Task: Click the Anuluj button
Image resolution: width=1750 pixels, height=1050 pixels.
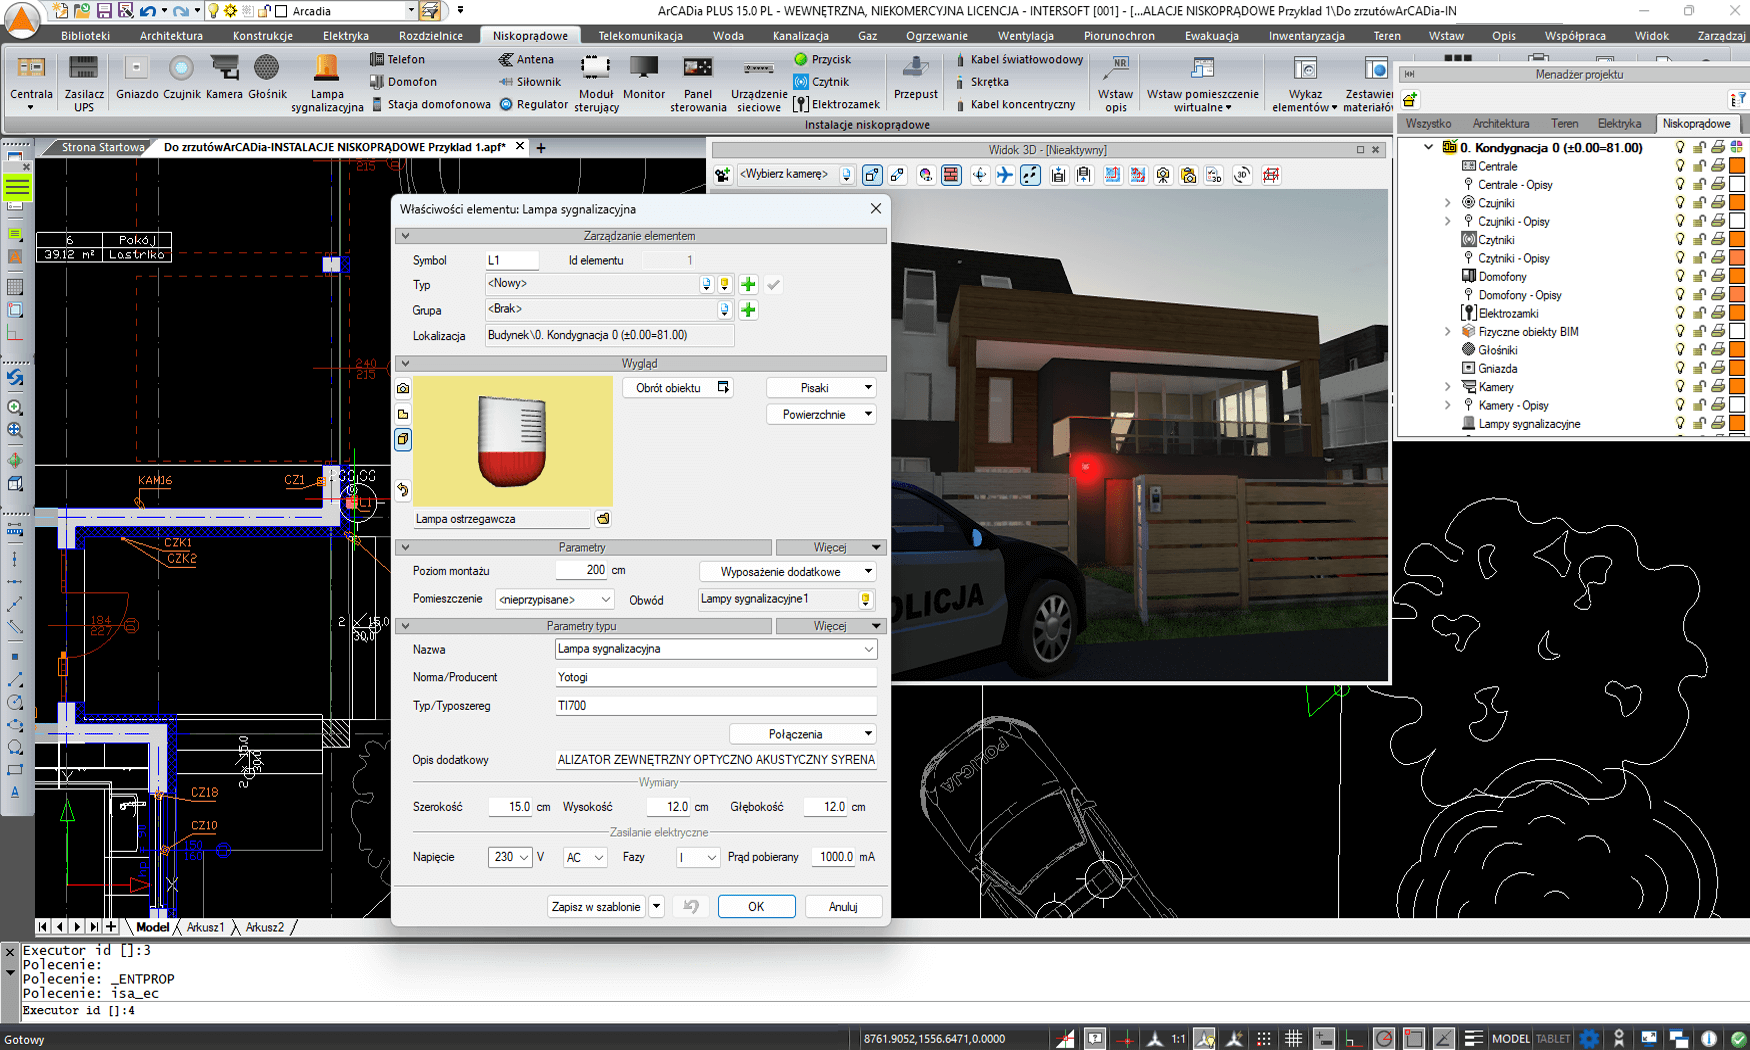Action: click(843, 907)
